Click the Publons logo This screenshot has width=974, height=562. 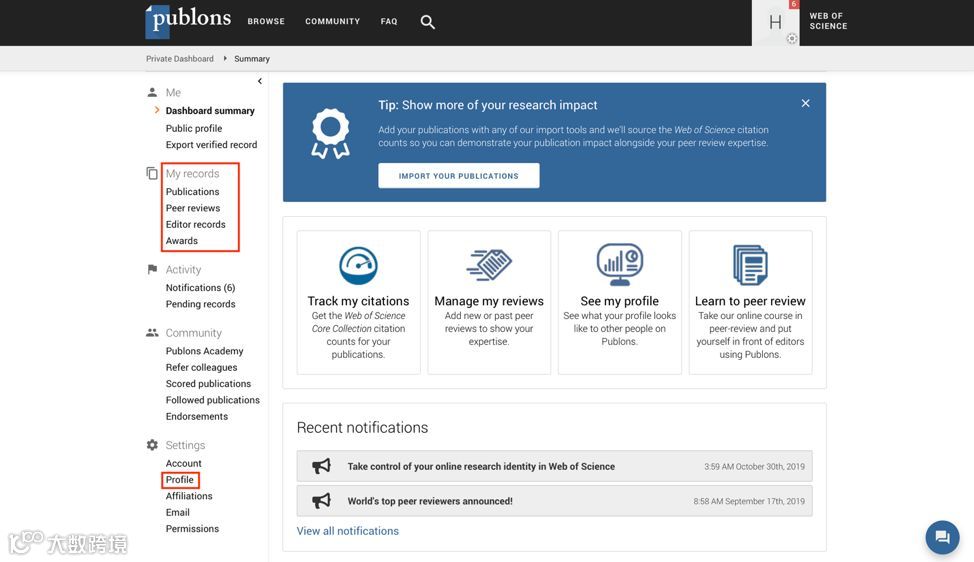188,21
